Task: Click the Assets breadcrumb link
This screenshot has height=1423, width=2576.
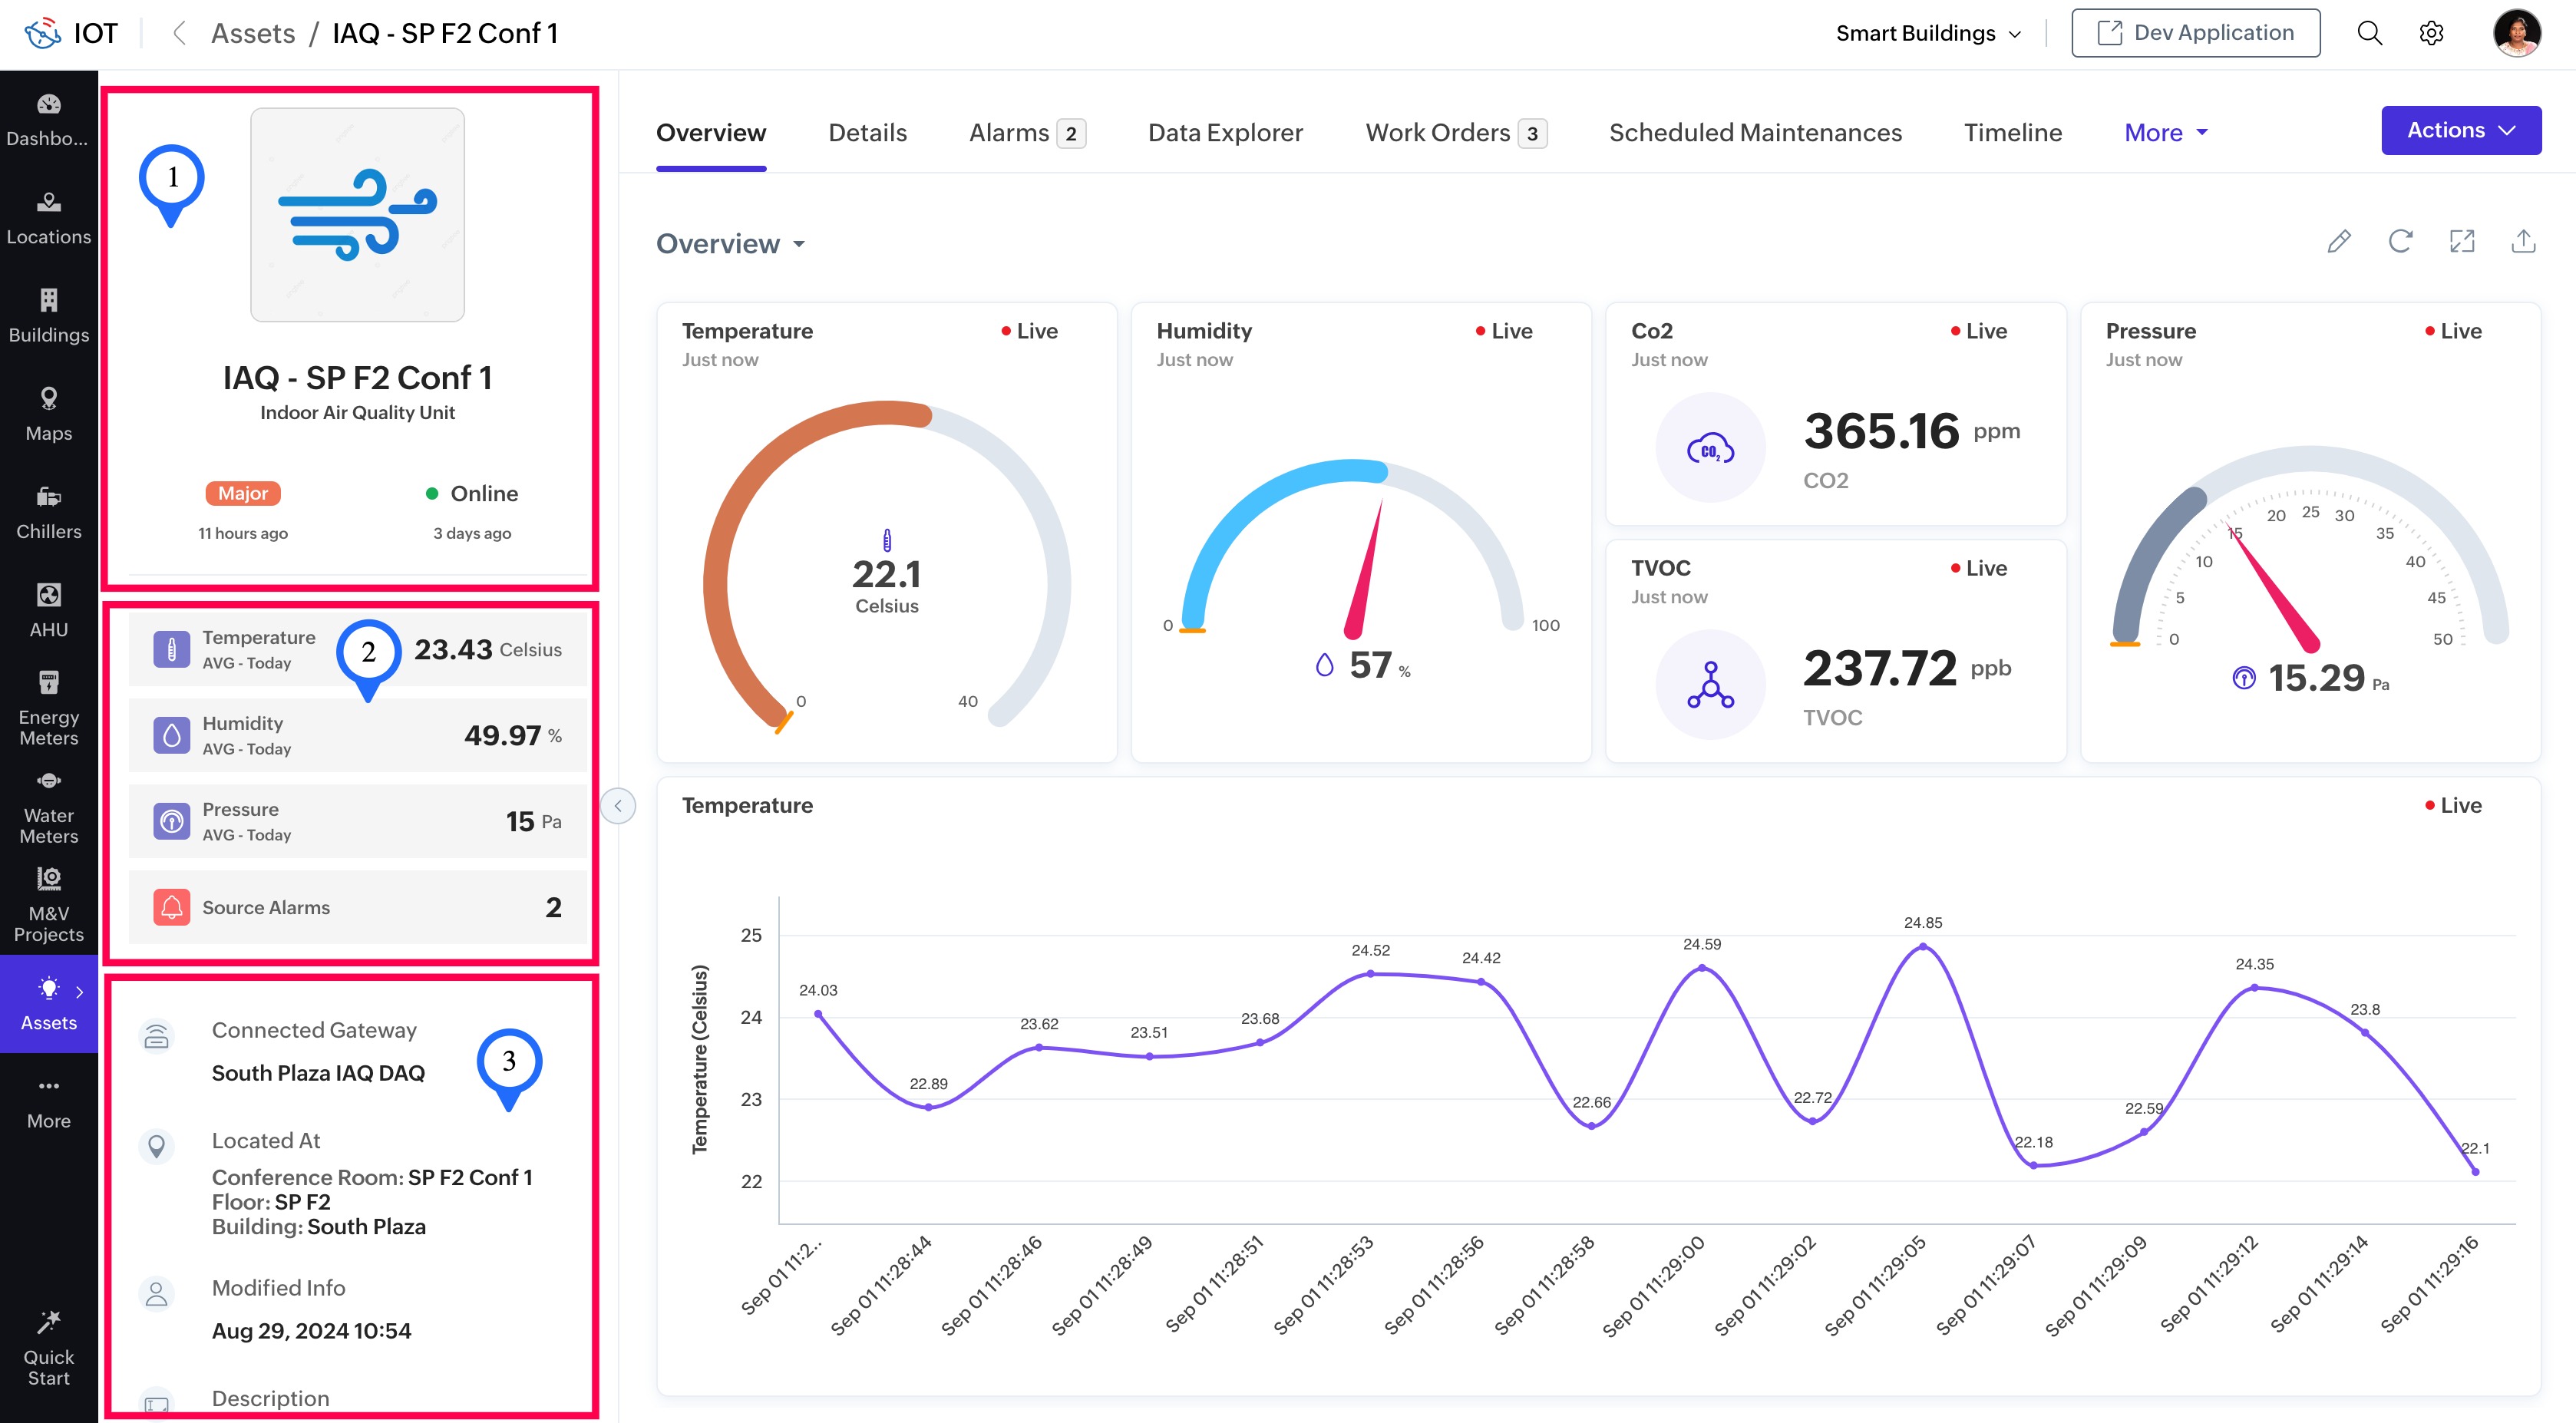Action: [253, 33]
